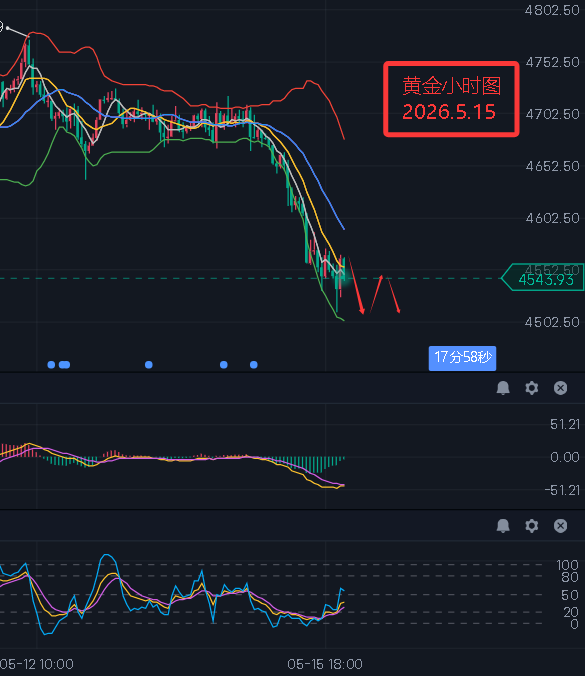585x676 pixels.
Task: Select the leftmost blue event dot
Action: pyautogui.click(x=51, y=365)
